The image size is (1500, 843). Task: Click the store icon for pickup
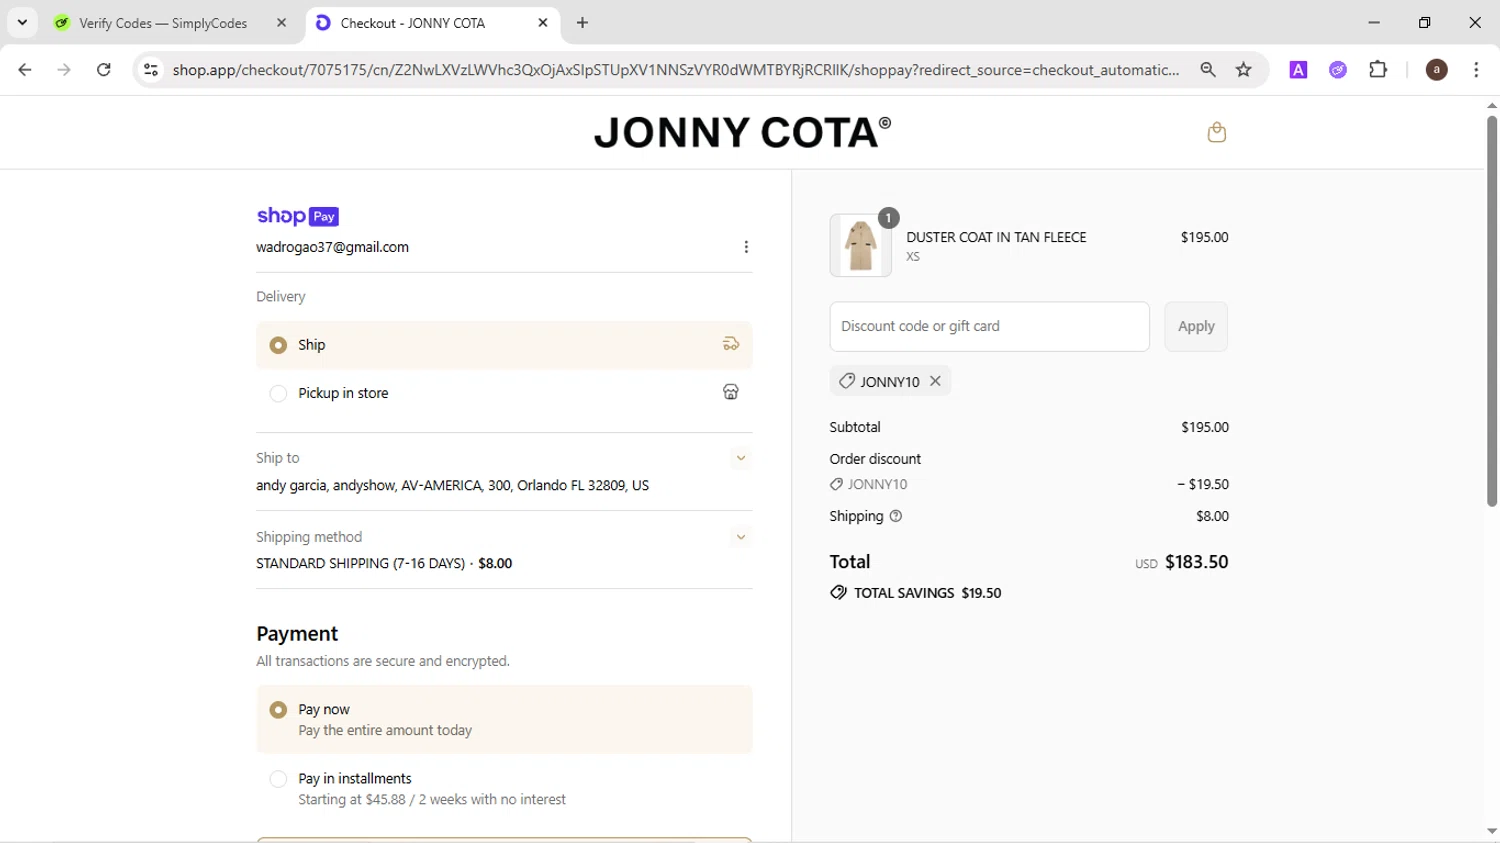click(731, 392)
